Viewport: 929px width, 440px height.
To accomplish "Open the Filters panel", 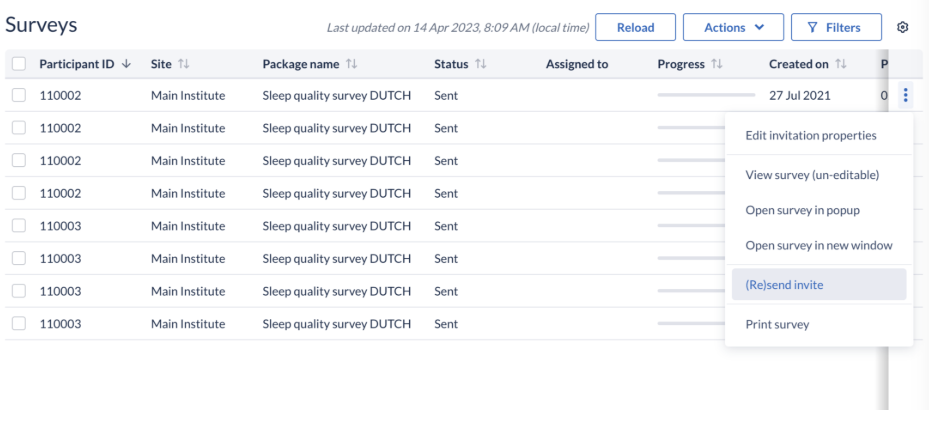I will click(x=836, y=27).
